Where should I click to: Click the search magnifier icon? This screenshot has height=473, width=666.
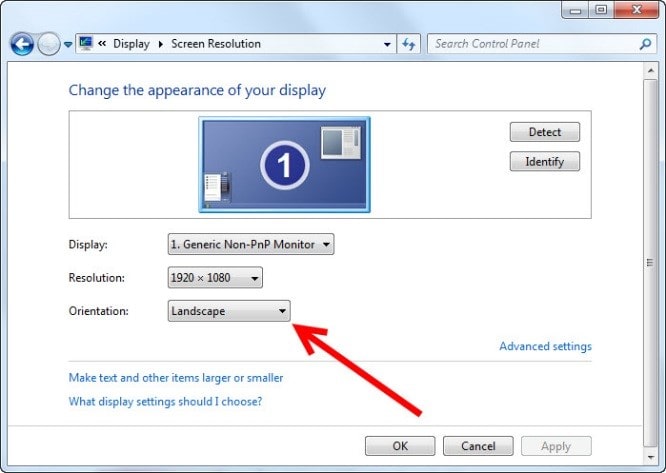coord(645,44)
